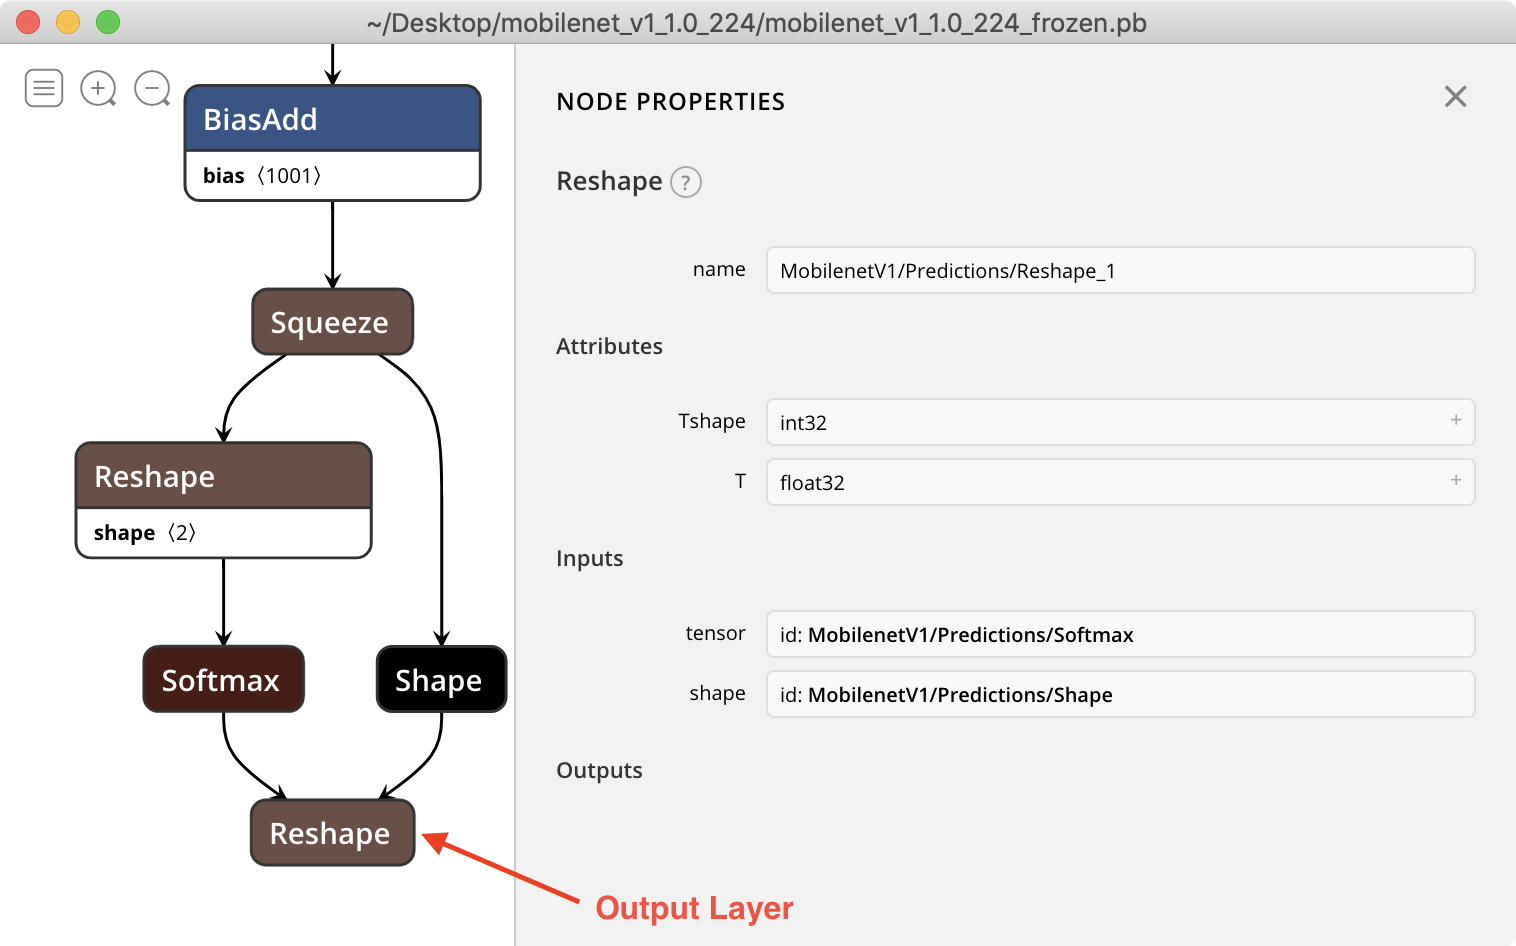Select the shape 2 initializer
This screenshot has height=946, width=1516.
pyautogui.click(x=224, y=533)
